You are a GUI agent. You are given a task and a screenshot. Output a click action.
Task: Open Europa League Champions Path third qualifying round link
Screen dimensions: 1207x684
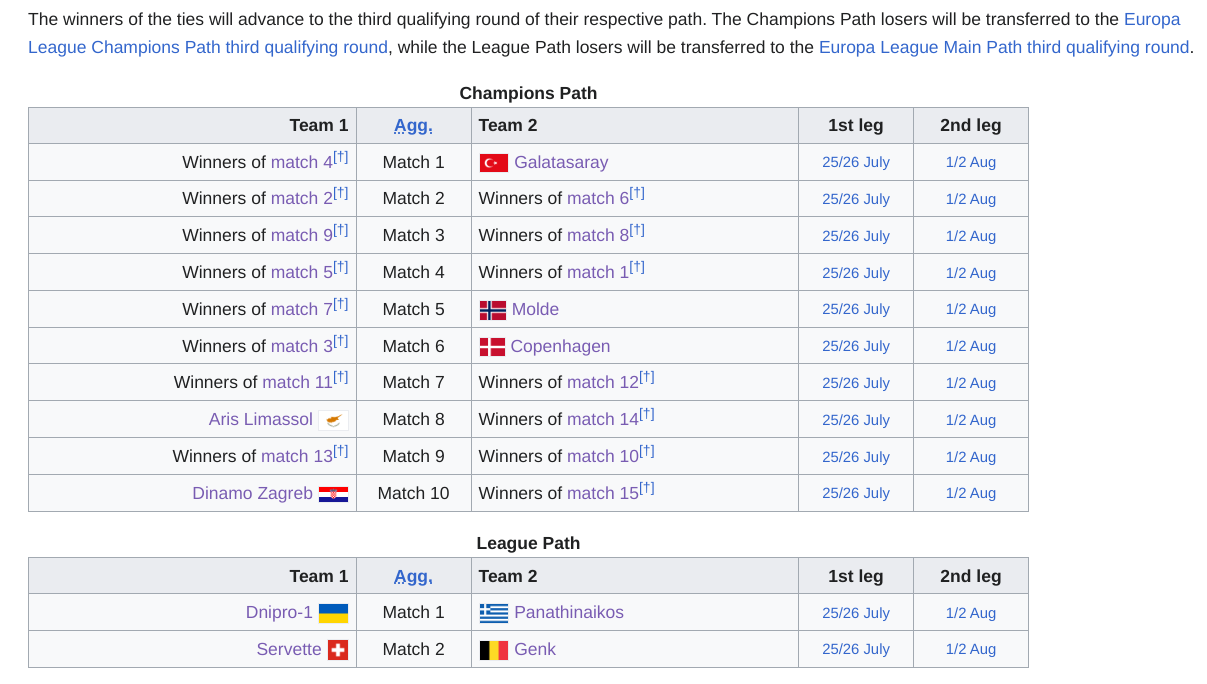(x=604, y=33)
